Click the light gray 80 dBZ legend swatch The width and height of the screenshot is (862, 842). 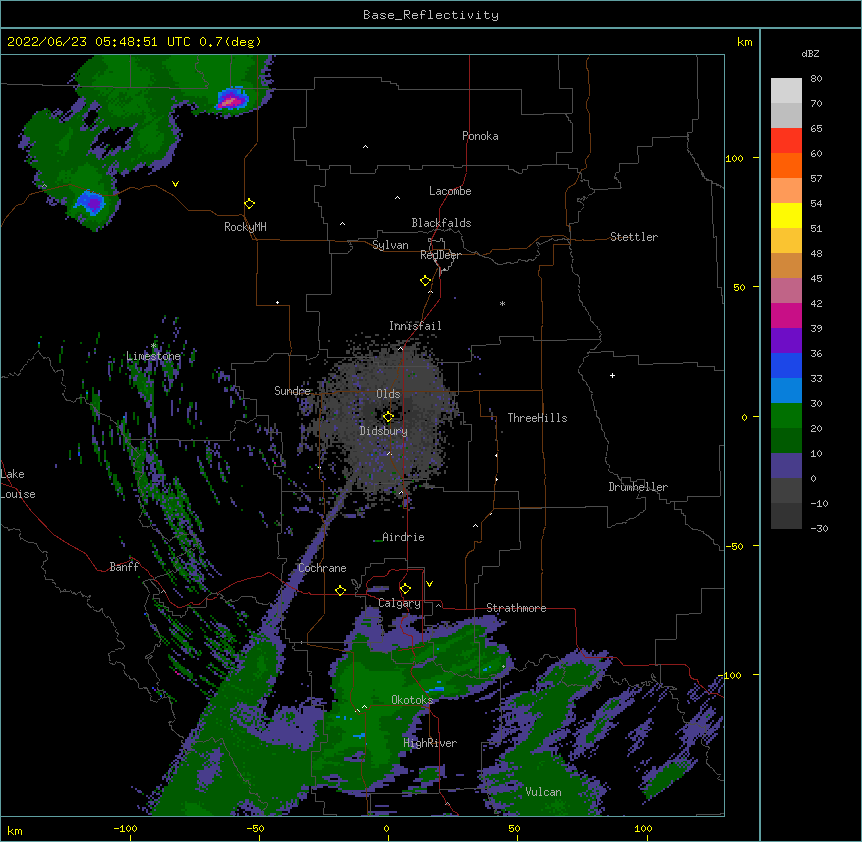pos(786,90)
